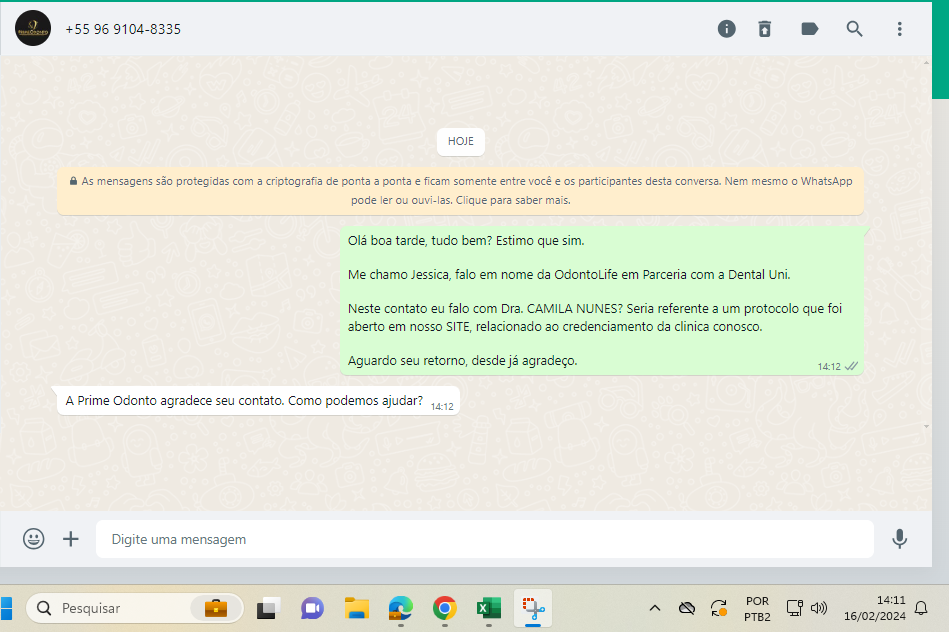Screen dimensions: 949x632
Task: Focus the Digite uma mensagem field
Action: click(x=485, y=539)
